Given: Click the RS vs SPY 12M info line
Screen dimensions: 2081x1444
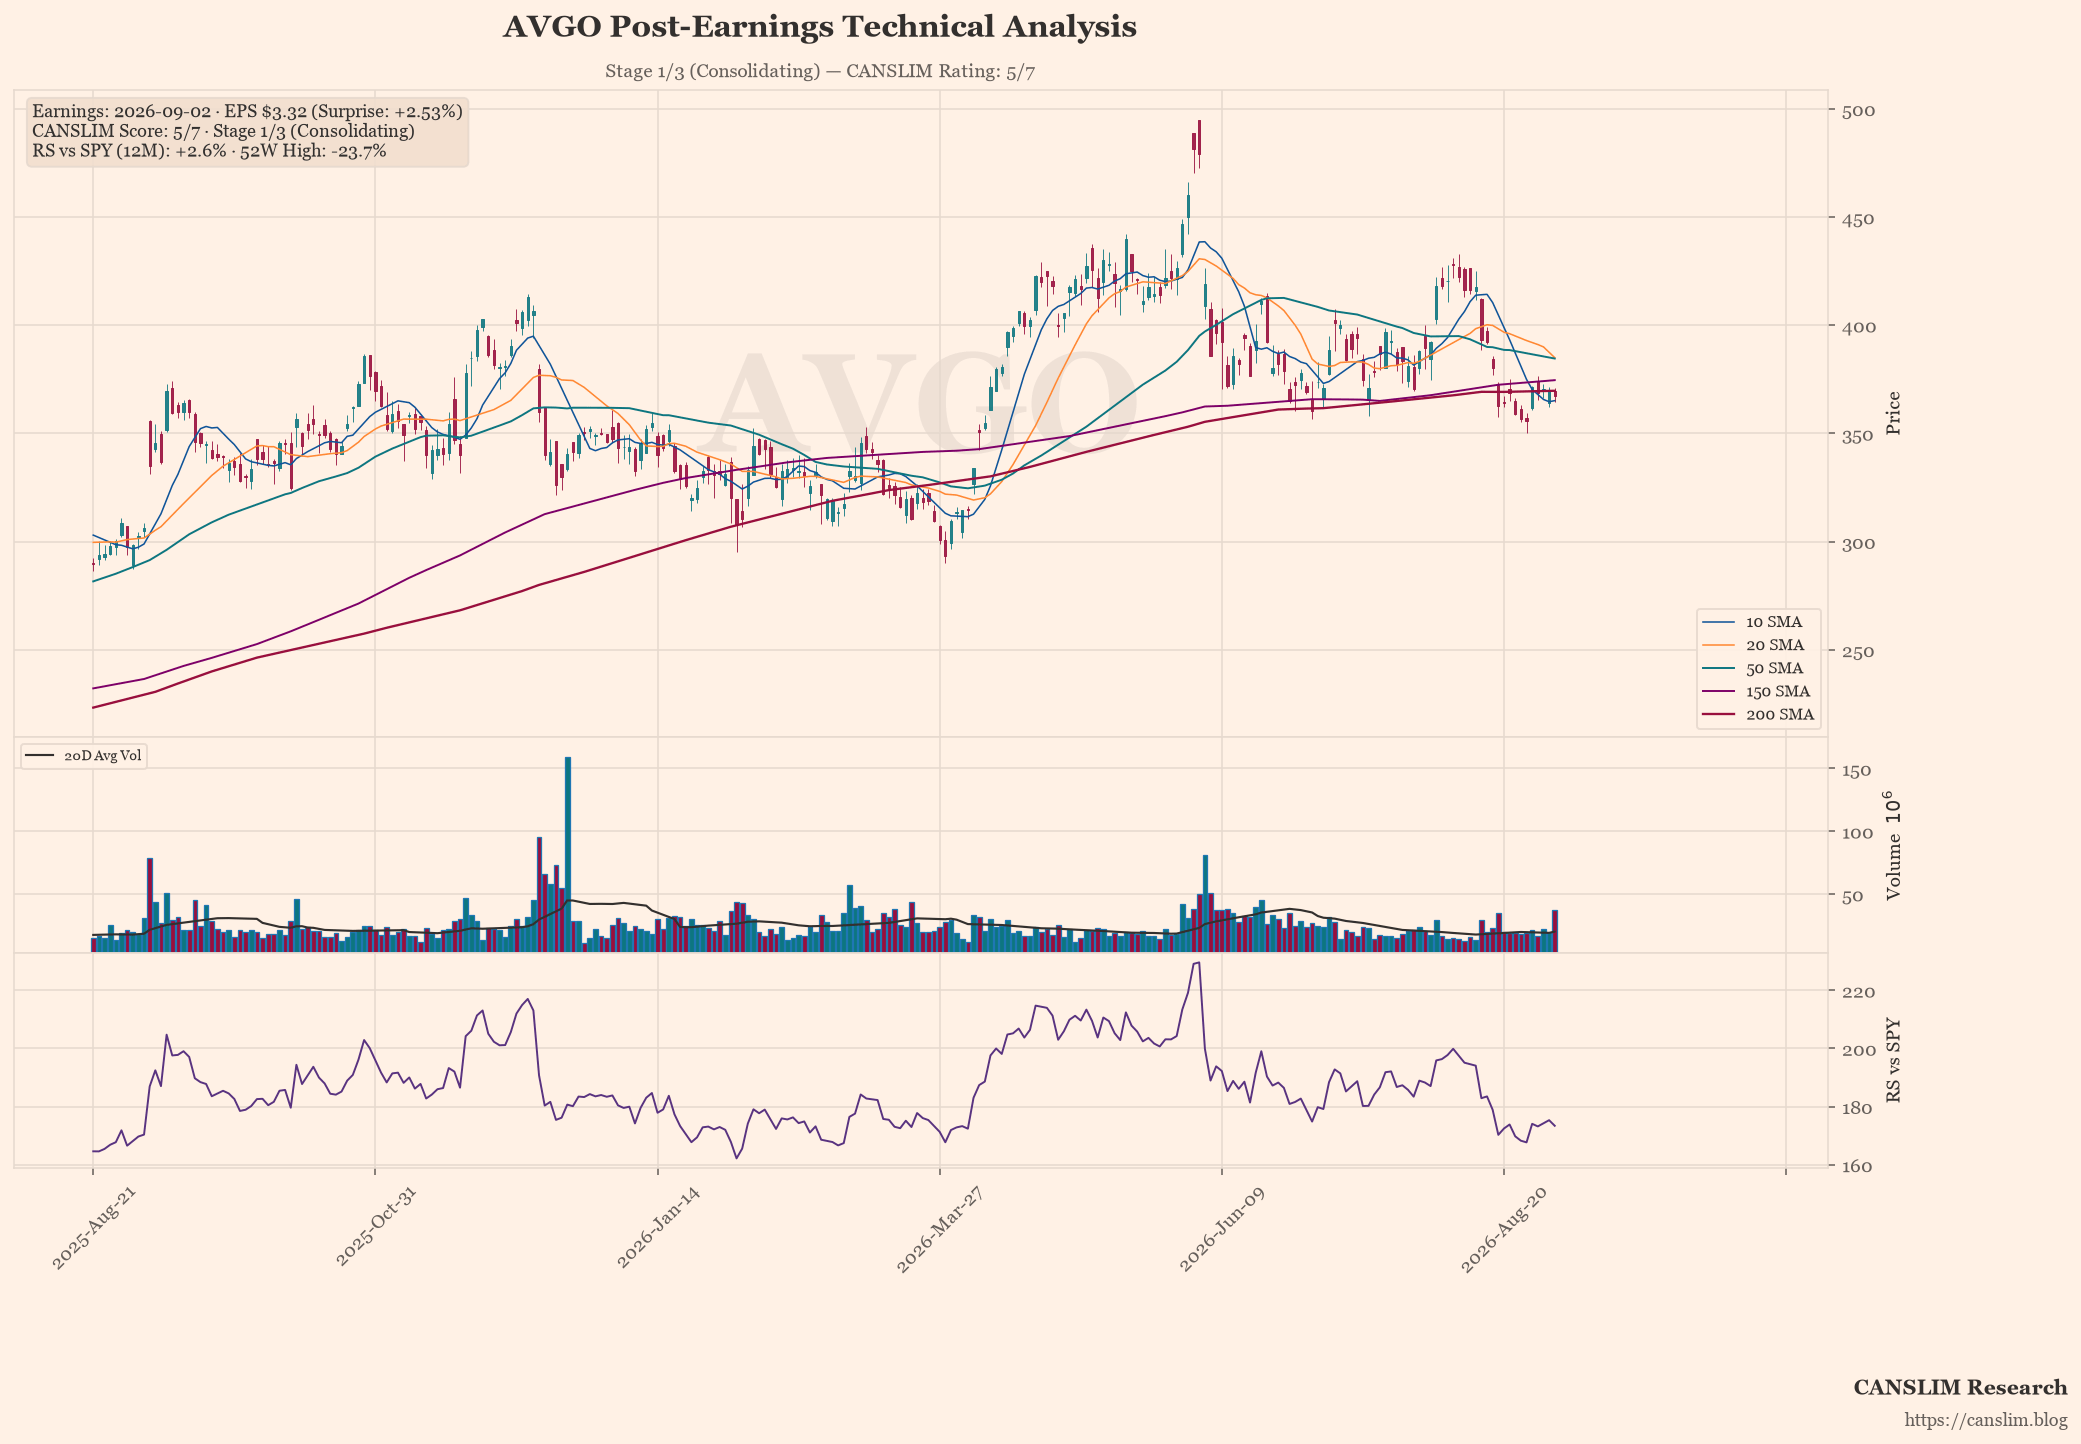Looking at the screenshot, I should [x=209, y=151].
